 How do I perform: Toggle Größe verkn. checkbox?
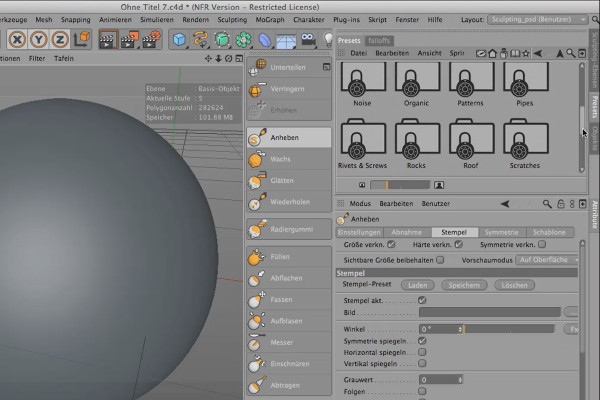point(391,244)
